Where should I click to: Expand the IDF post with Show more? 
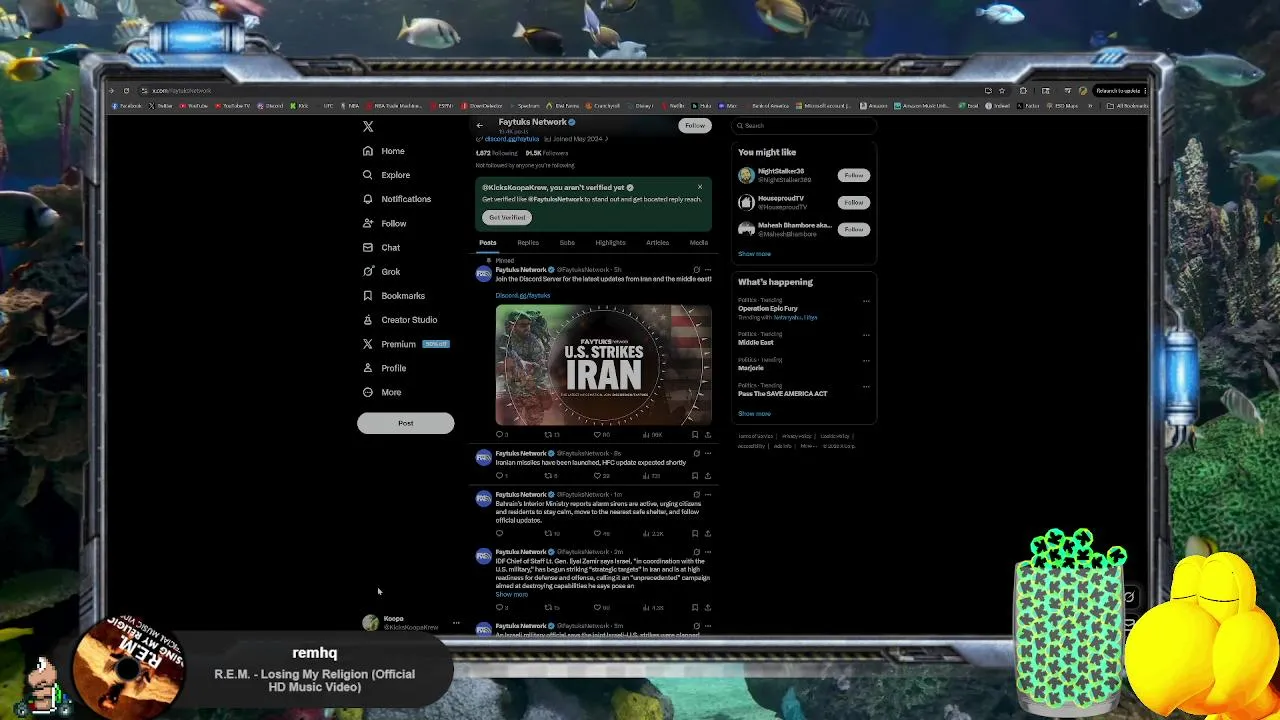click(x=511, y=595)
